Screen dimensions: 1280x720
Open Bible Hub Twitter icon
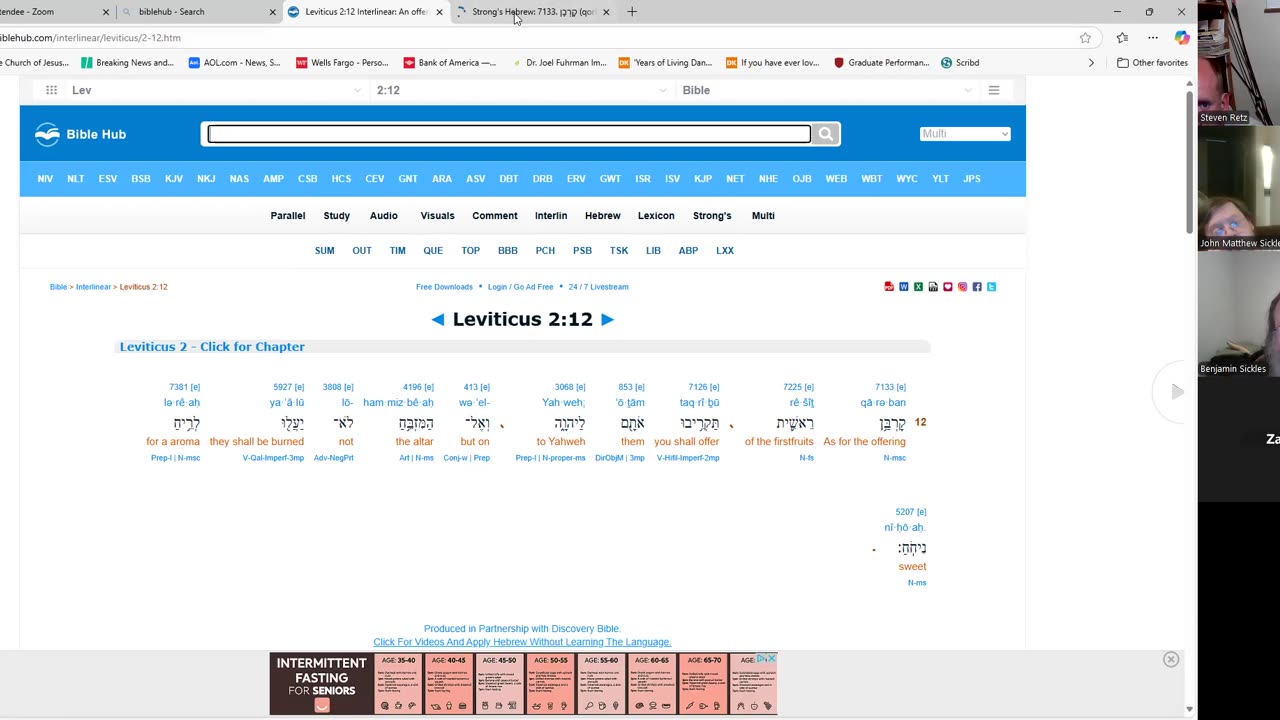point(992,287)
